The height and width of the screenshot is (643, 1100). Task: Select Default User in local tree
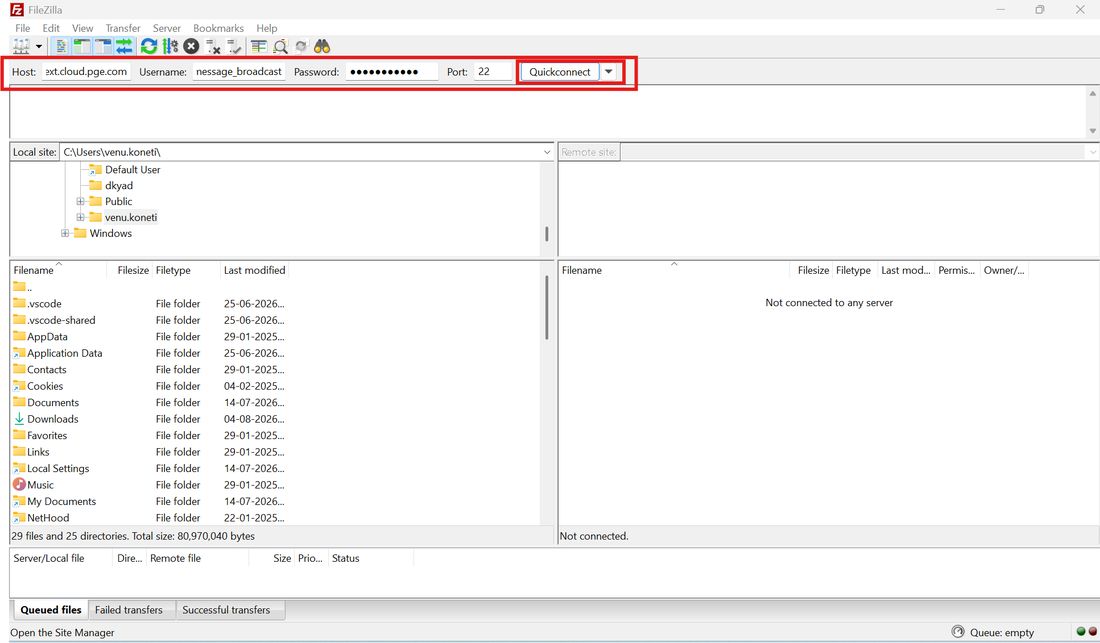(x=132, y=170)
